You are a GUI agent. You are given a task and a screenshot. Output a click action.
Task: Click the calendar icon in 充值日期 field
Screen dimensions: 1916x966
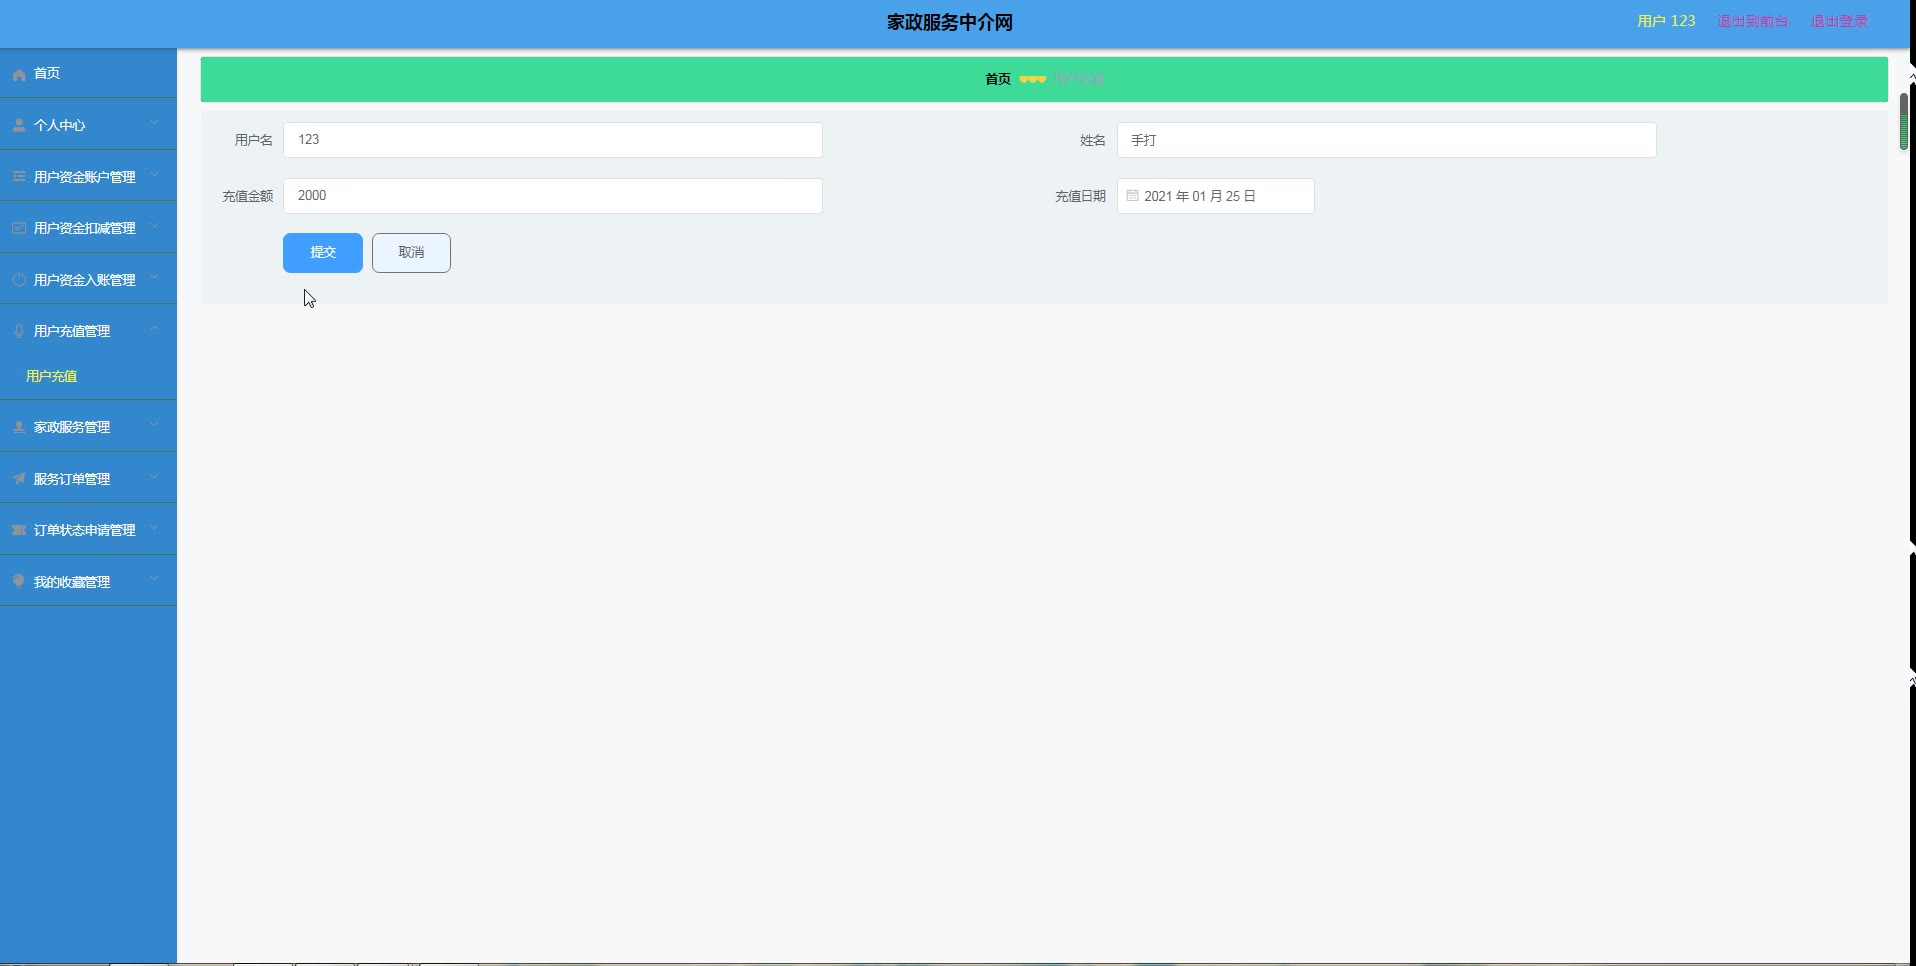click(x=1133, y=196)
